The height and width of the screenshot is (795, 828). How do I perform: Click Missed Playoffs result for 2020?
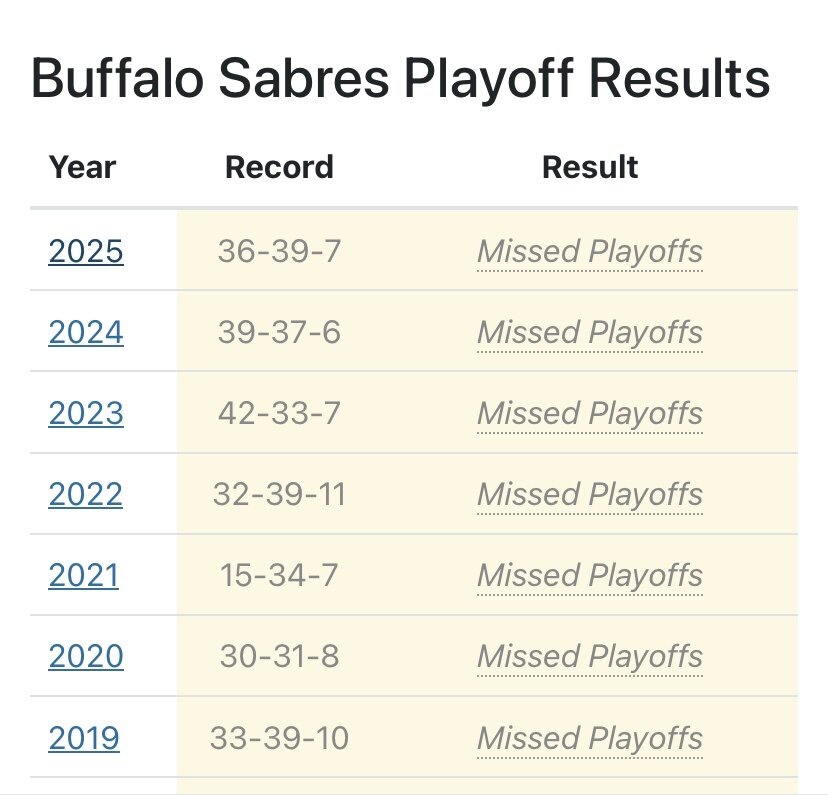590,657
